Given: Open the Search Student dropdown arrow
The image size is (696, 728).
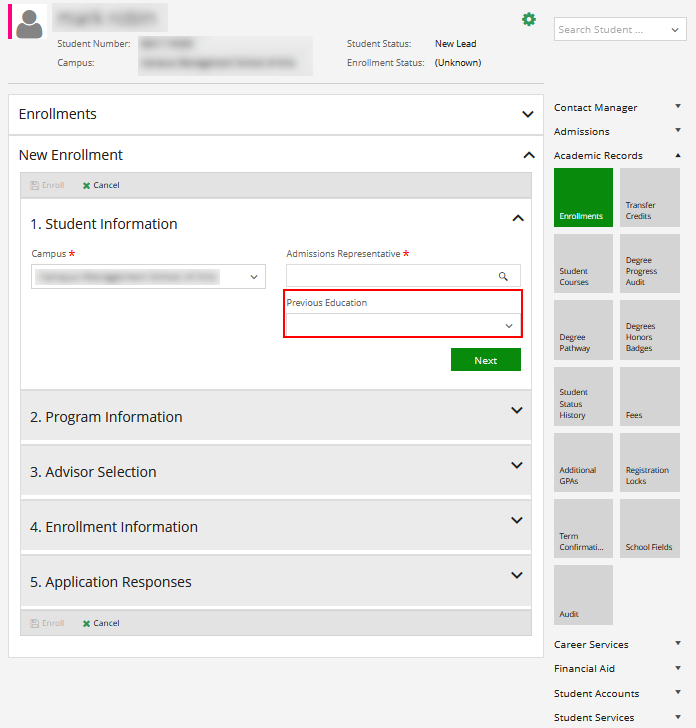Looking at the screenshot, I should point(675,30).
